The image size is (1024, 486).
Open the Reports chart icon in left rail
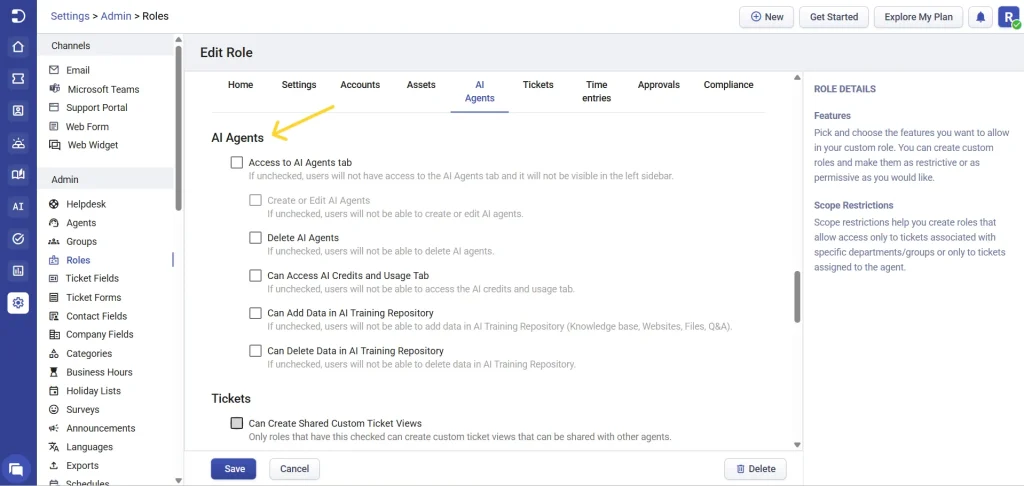tap(18, 270)
